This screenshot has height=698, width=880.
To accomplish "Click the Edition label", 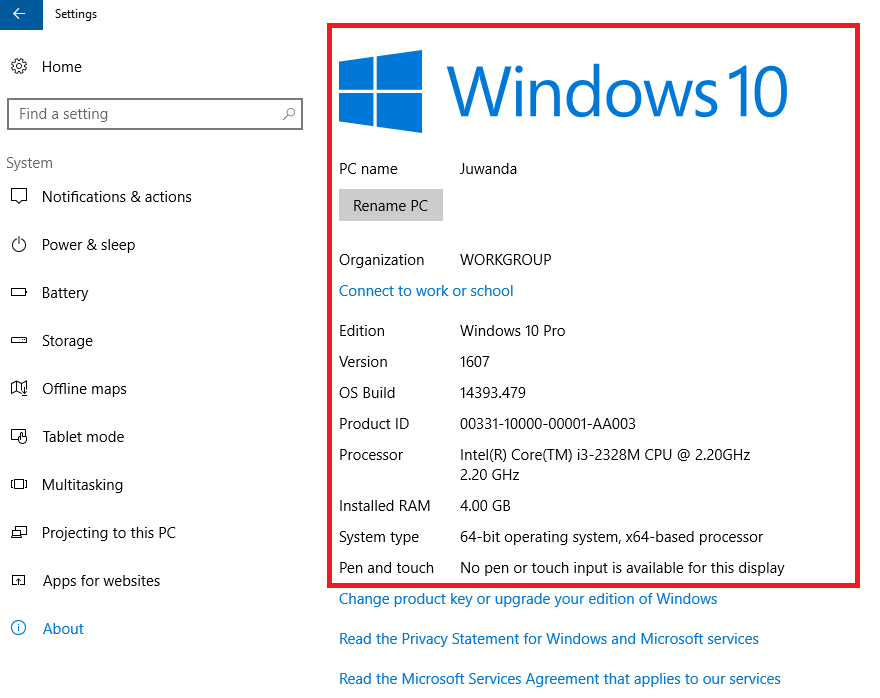I will click(362, 331).
